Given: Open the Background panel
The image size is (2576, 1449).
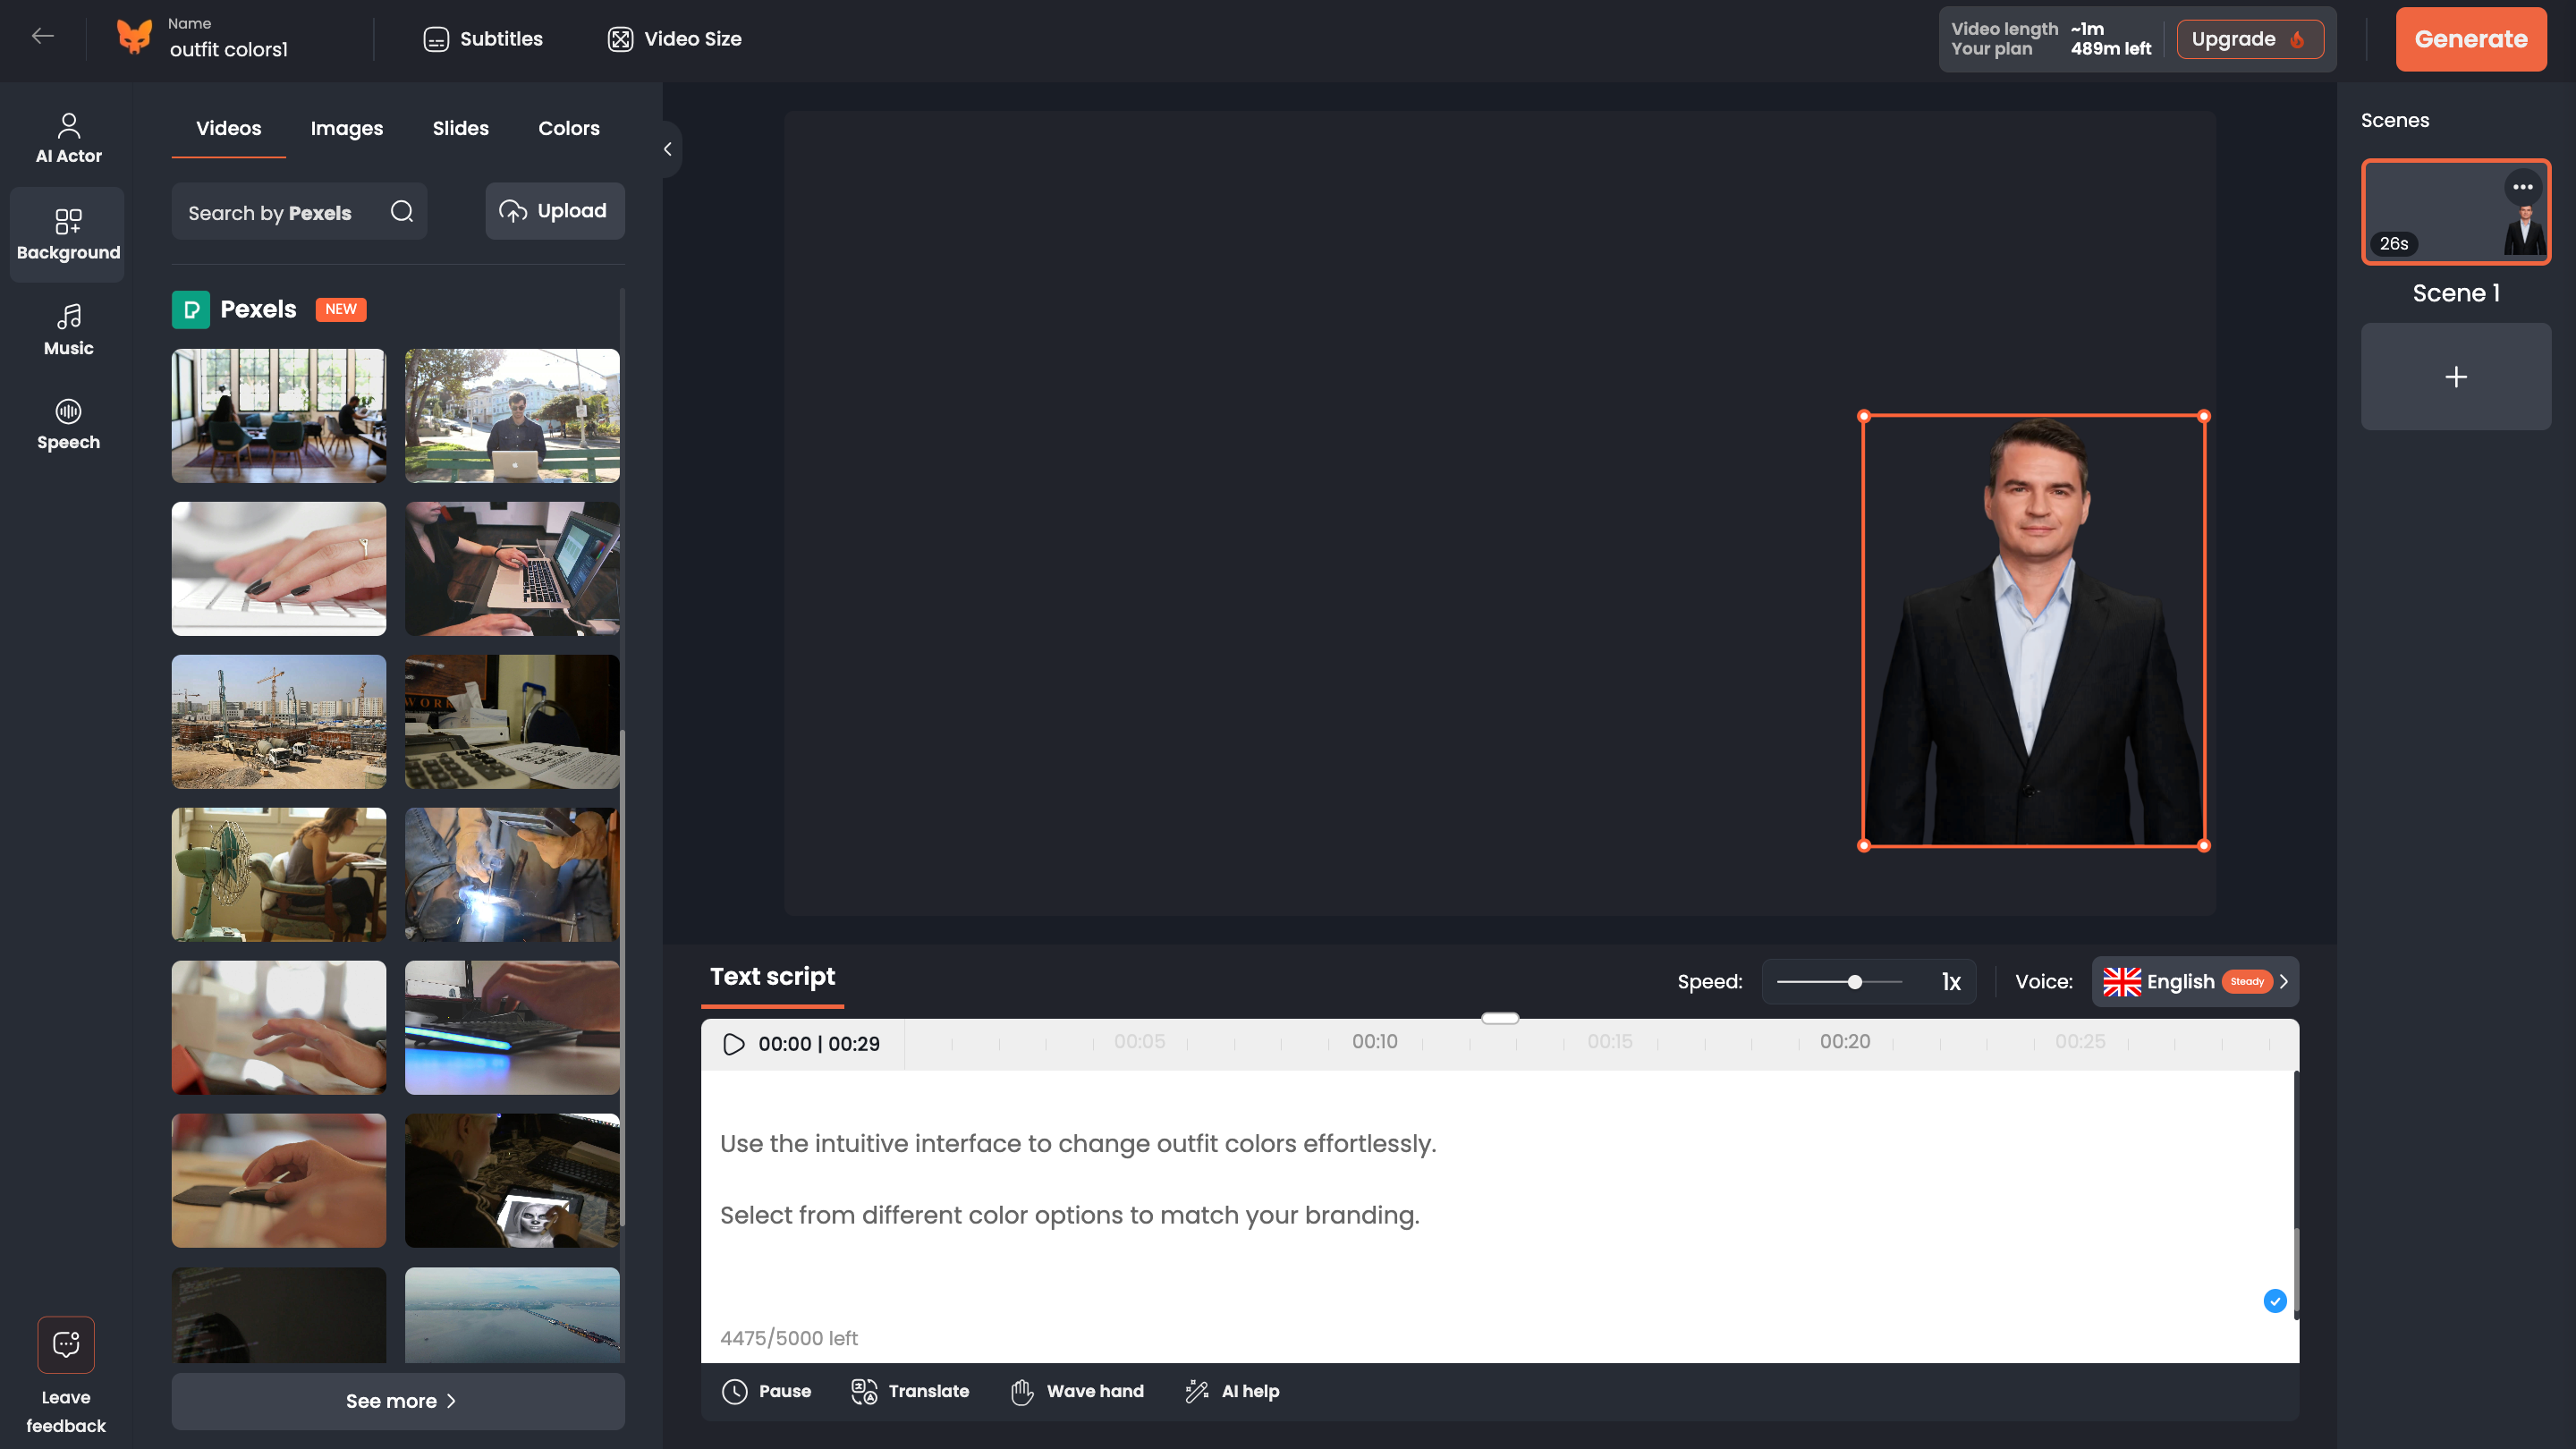Looking at the screenshot, I should pos(67,234).
